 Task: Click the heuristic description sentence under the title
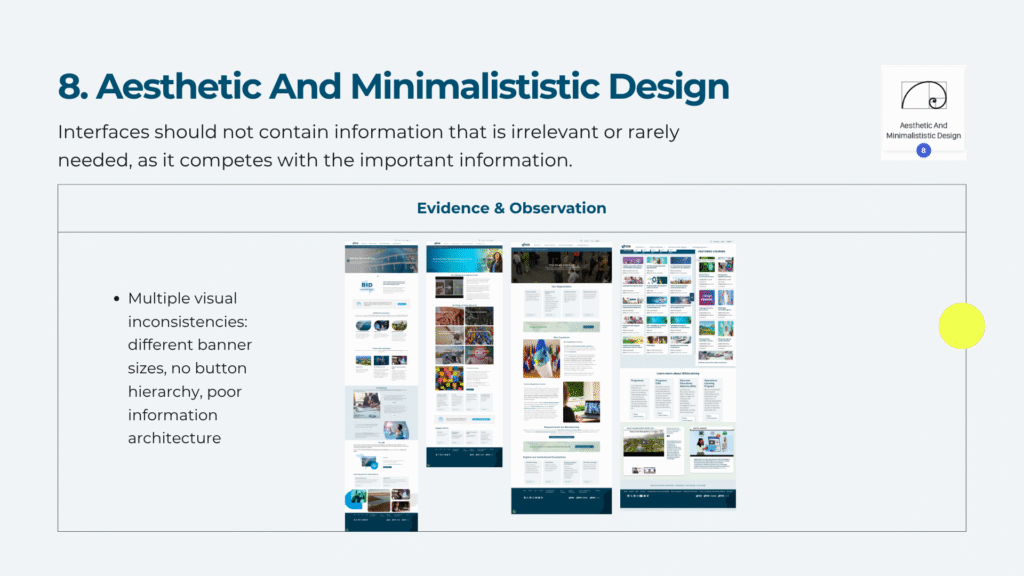coord(370,146)
